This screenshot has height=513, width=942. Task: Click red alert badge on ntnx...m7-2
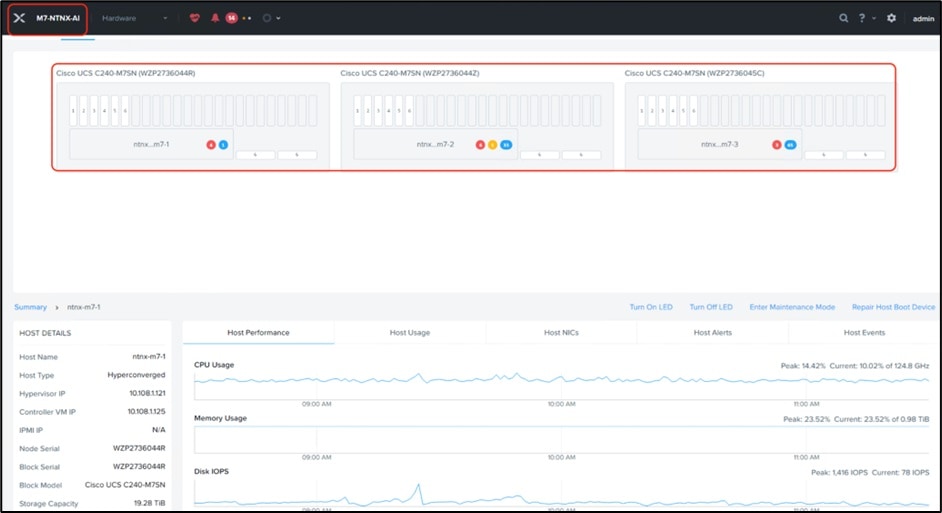480,145
